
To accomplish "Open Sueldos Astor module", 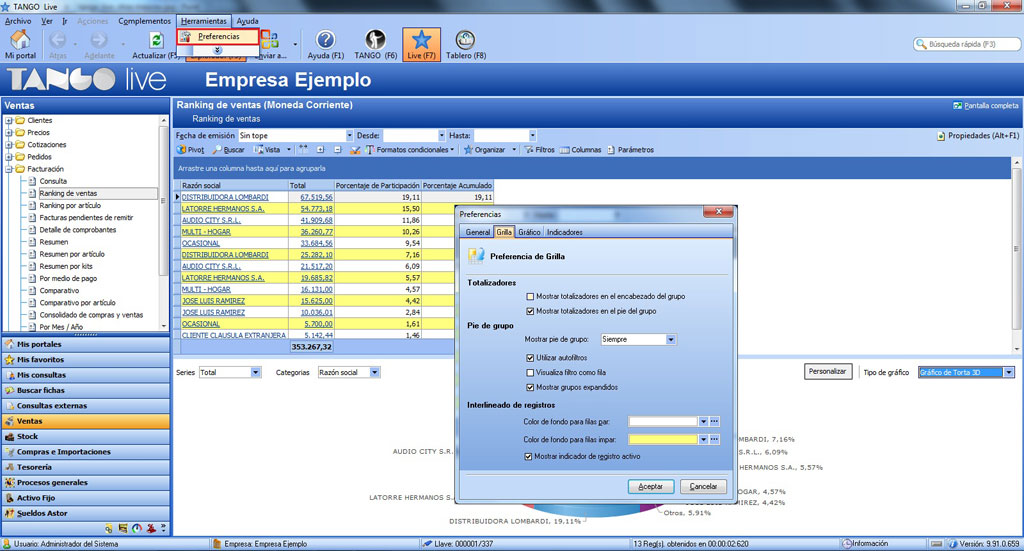I will tap(86, 513).
